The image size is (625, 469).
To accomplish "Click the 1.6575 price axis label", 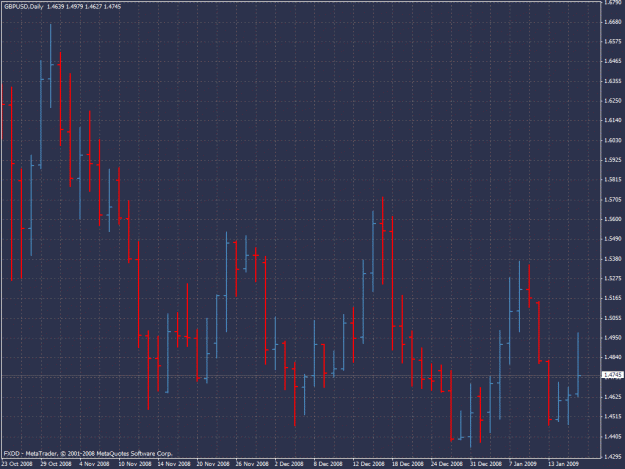I will pyautogui.click(x=613, y=41).
